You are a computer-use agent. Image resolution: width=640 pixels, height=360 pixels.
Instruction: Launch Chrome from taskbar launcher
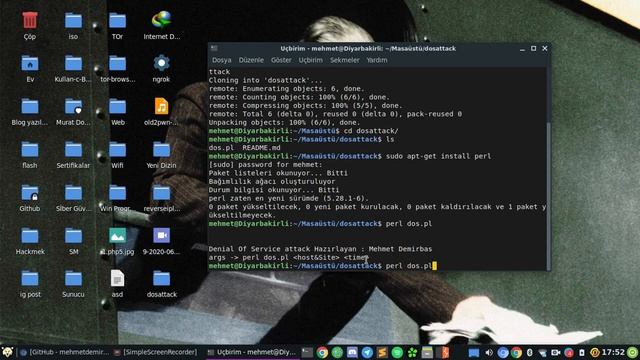coord(322,352)
